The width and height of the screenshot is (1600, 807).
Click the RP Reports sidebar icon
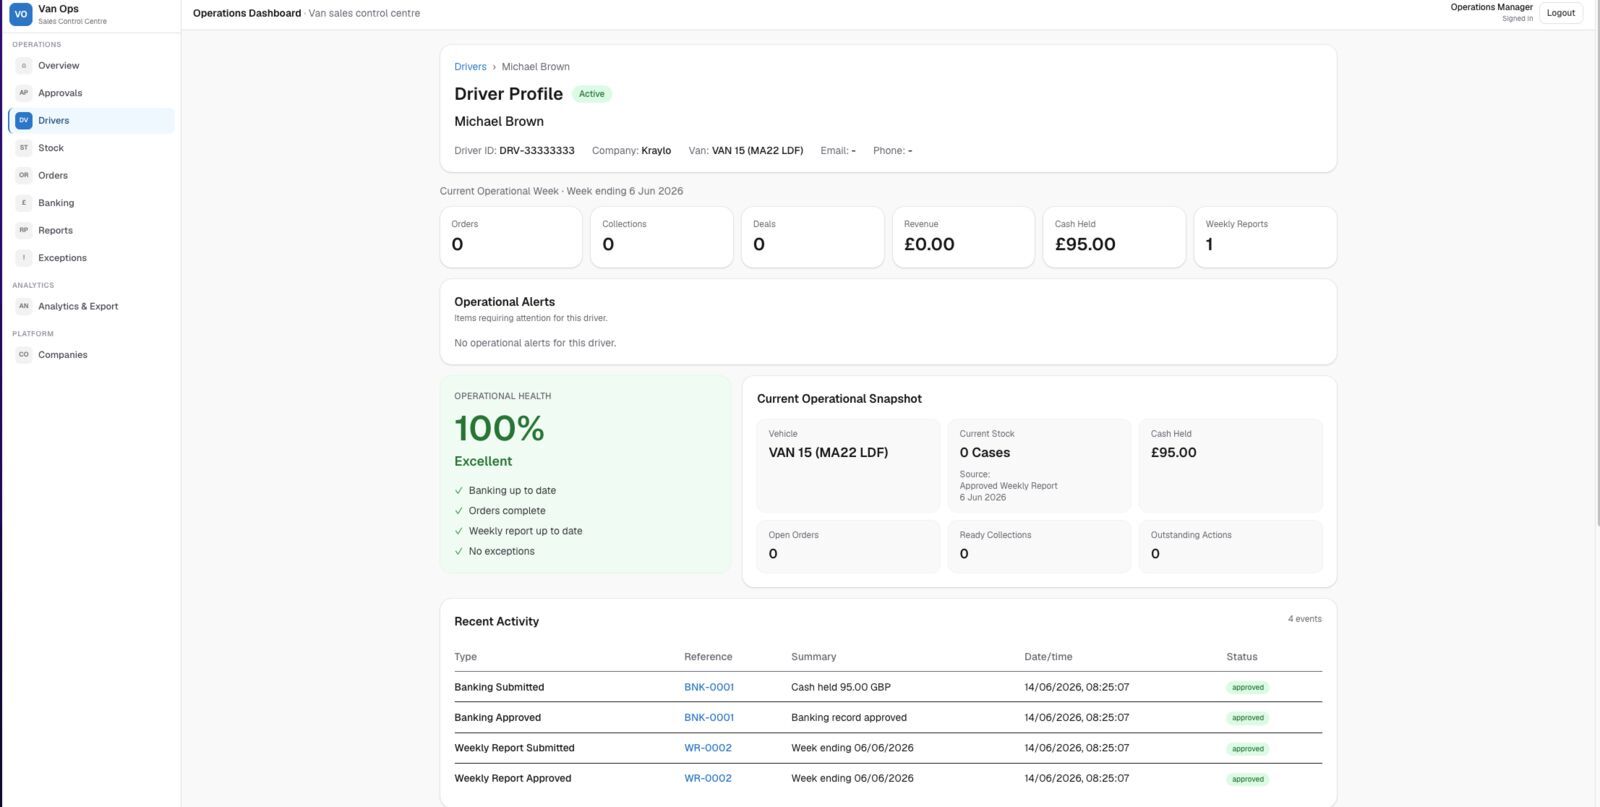point(24,230)
